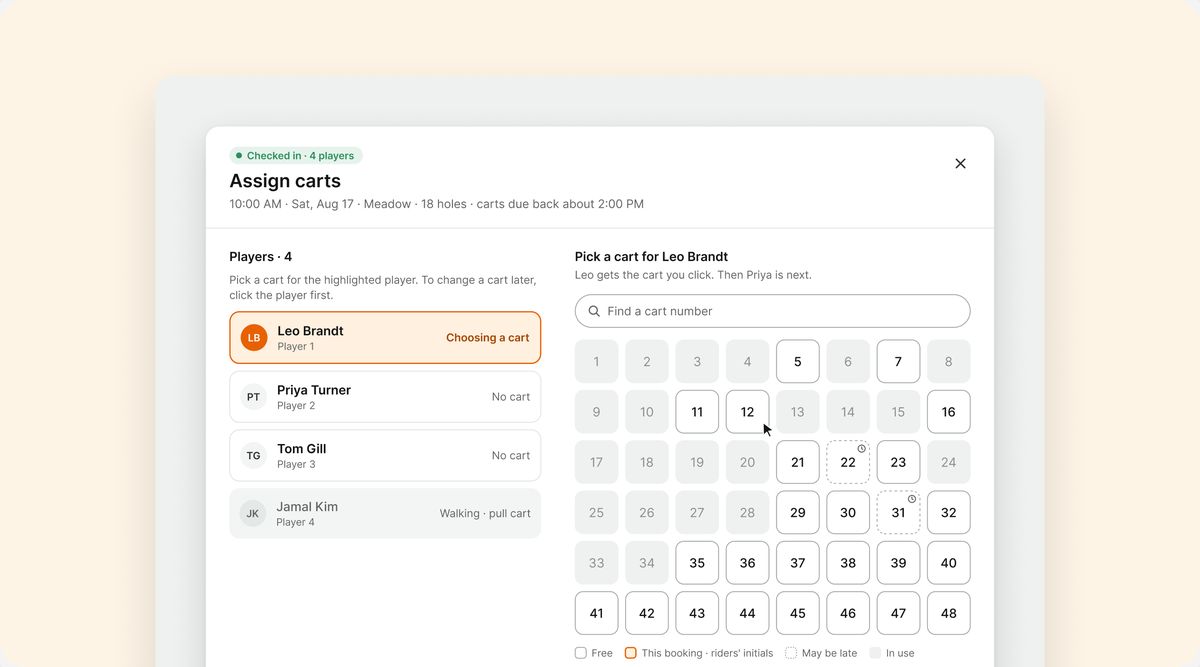Select the Jamal Kim walking player row

coord(385,514)
